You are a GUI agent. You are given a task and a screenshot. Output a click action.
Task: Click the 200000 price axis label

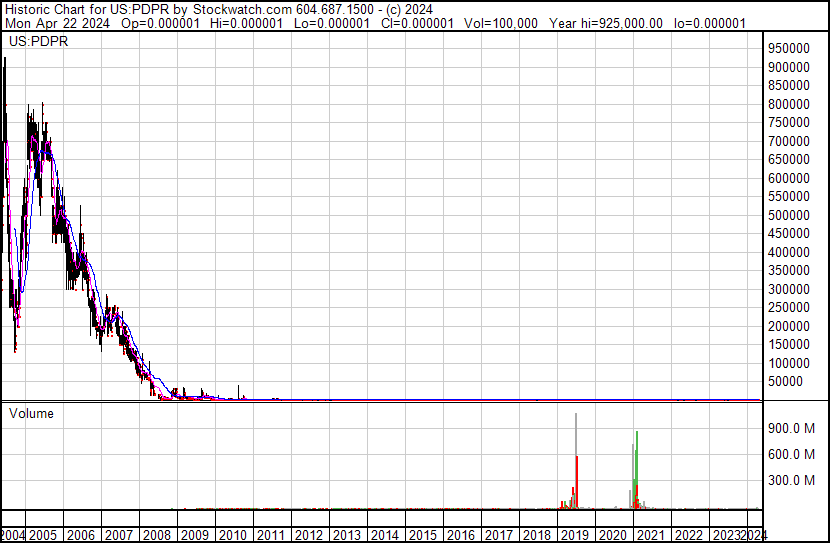click(x=789, y=327)
